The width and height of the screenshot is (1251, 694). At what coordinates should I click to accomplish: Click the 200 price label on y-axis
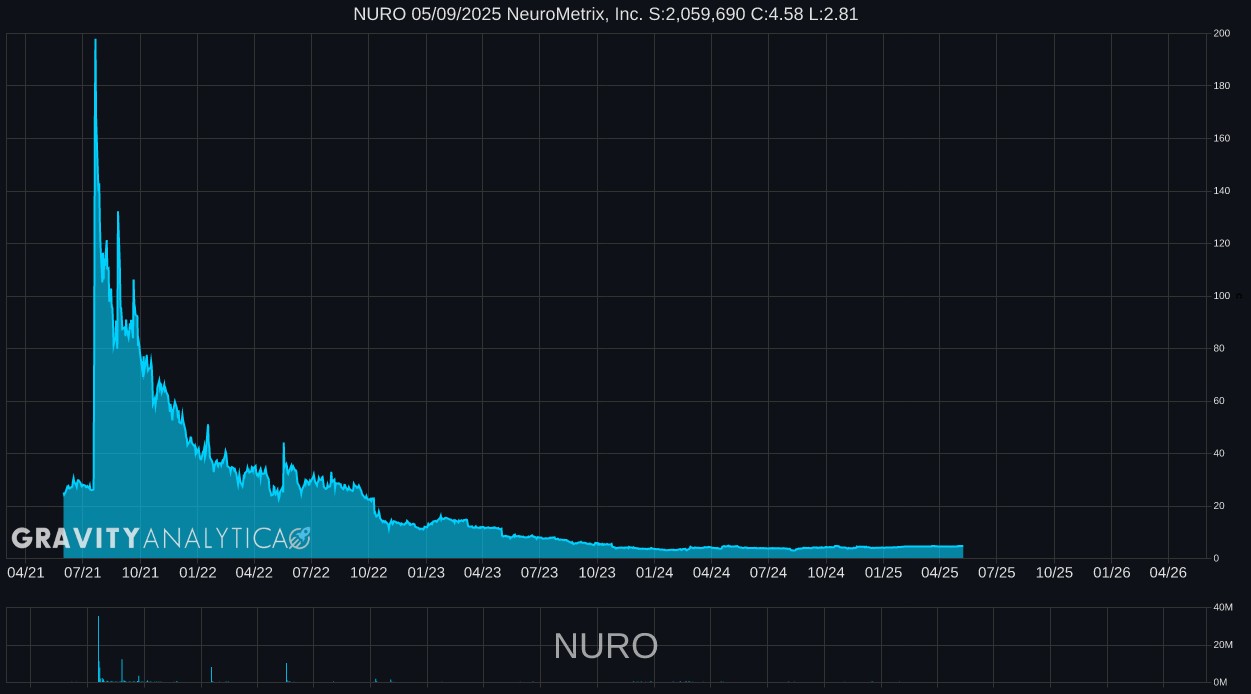coord(1222,34)
